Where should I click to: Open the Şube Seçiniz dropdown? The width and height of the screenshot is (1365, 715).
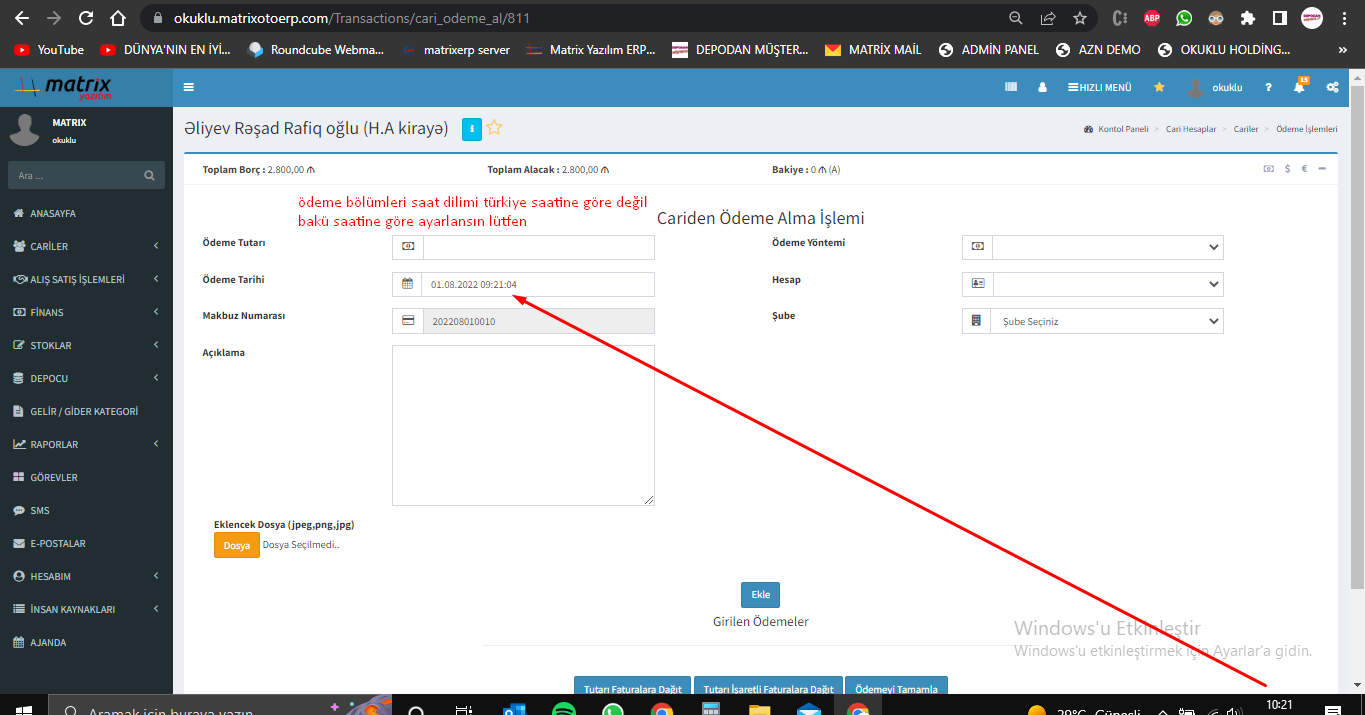coord(1107,321)
